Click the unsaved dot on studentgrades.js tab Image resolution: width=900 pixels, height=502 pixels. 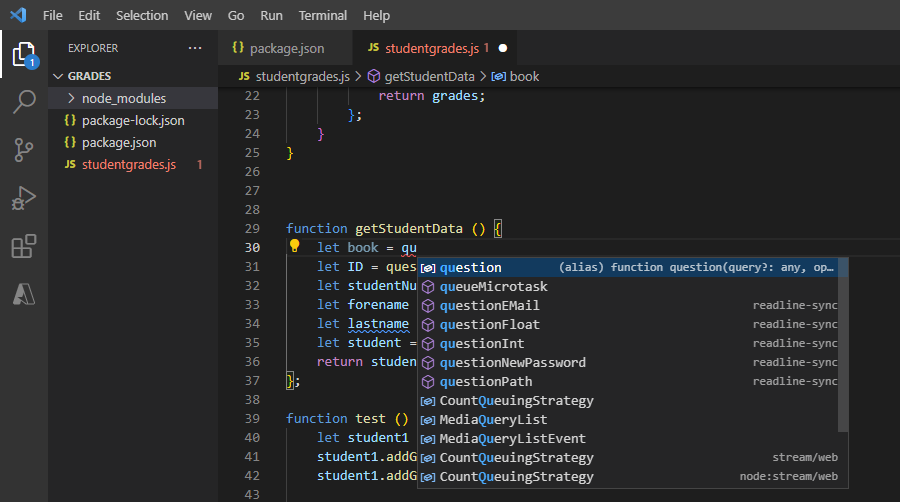503,48
